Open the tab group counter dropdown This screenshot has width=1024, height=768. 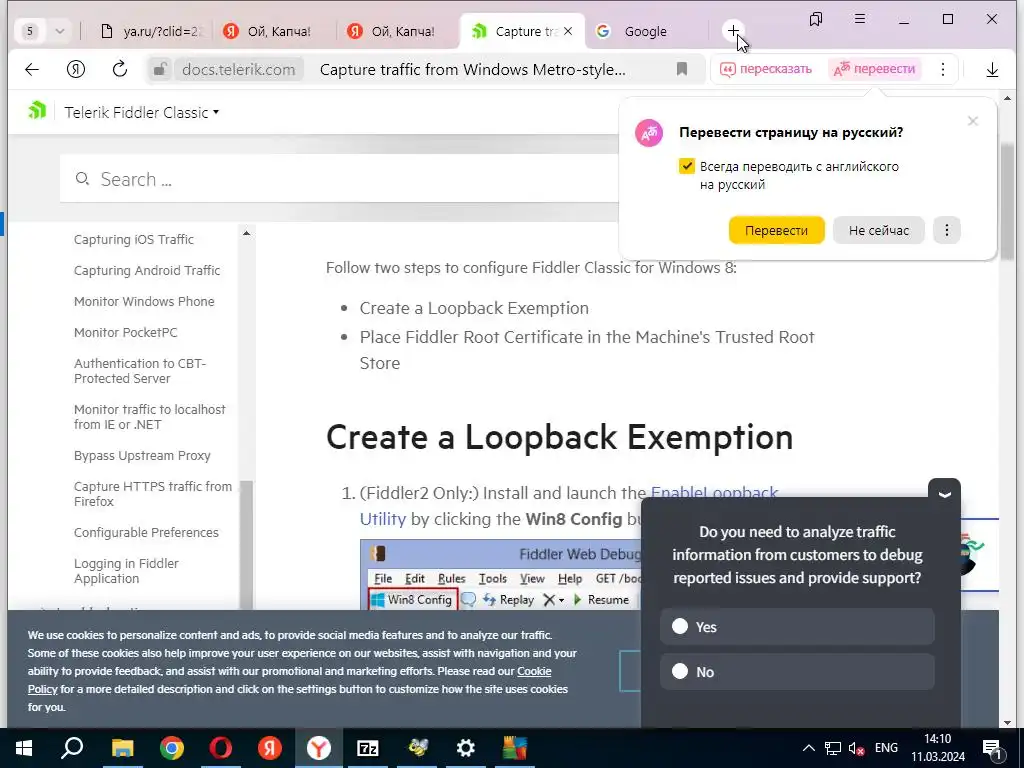pos(59,31)
